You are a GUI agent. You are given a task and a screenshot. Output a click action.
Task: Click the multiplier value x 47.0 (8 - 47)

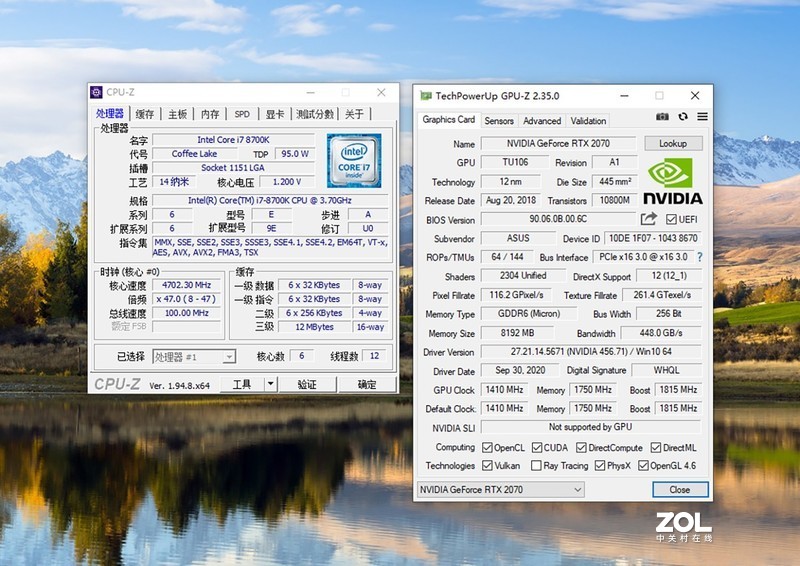click(187, 299)
